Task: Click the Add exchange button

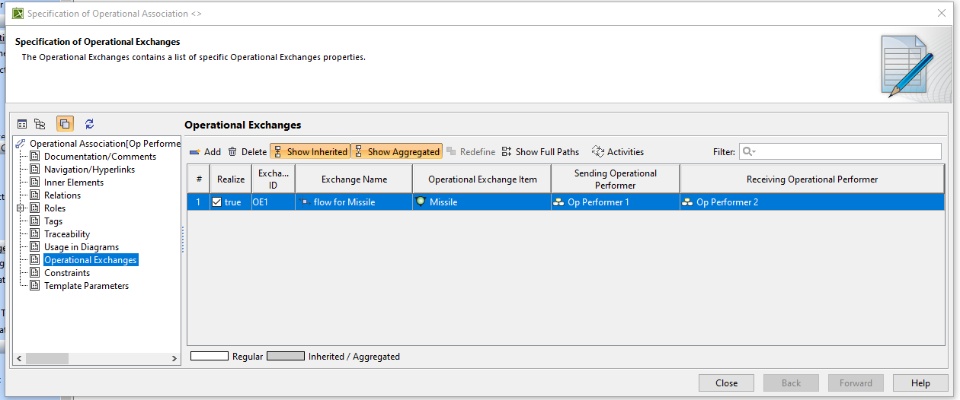Action: click(205, 152)
